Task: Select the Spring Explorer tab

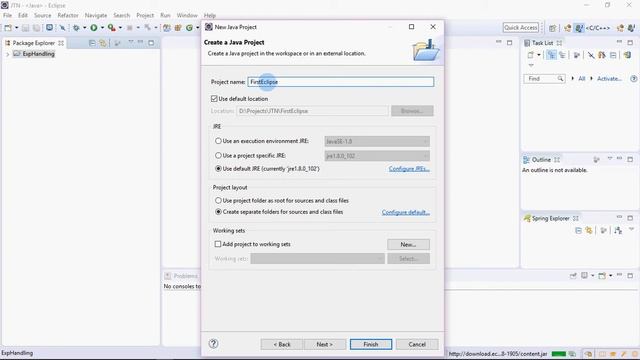Action: (x=551, y=218)
